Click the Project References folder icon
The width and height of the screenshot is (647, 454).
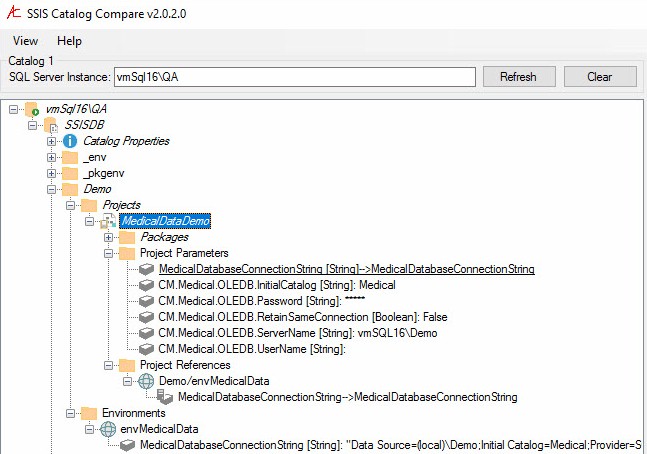pyautogui.click(x=127, y=365)
